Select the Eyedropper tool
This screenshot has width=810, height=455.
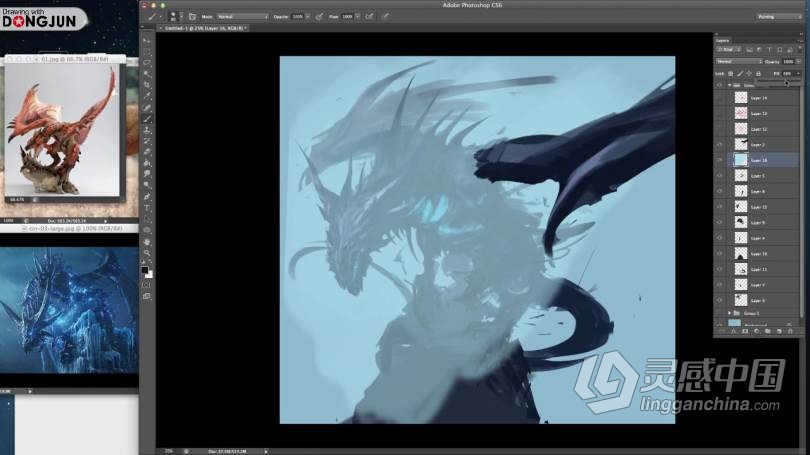tap(147, 97)
